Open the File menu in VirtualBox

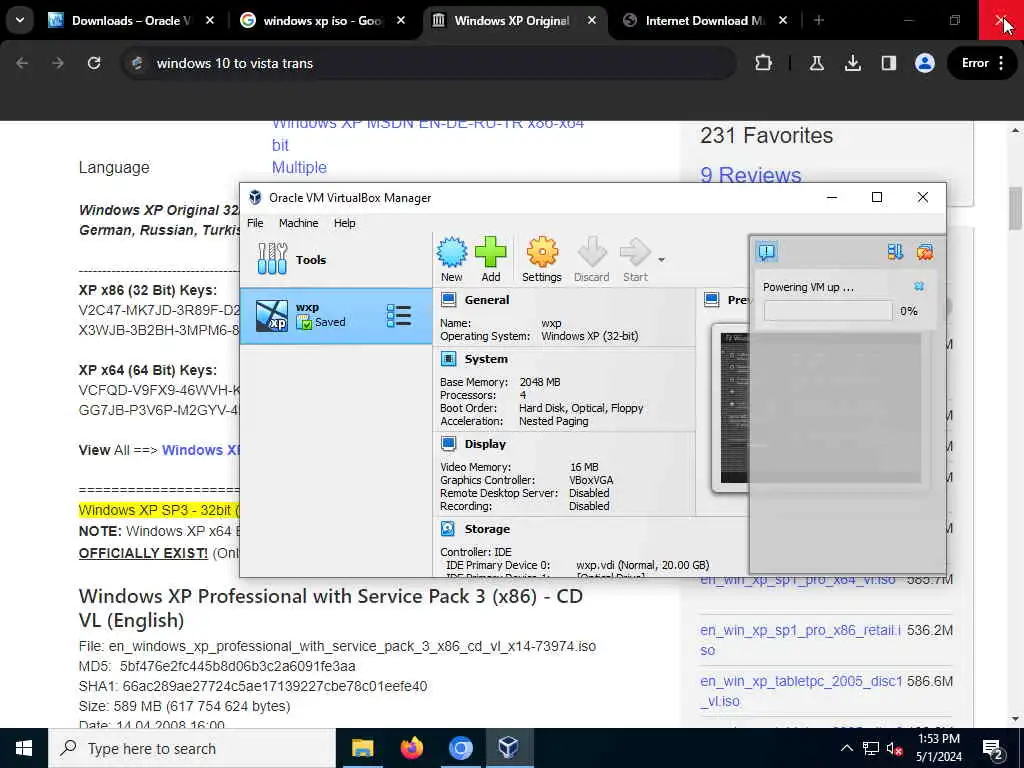[255, 223]
